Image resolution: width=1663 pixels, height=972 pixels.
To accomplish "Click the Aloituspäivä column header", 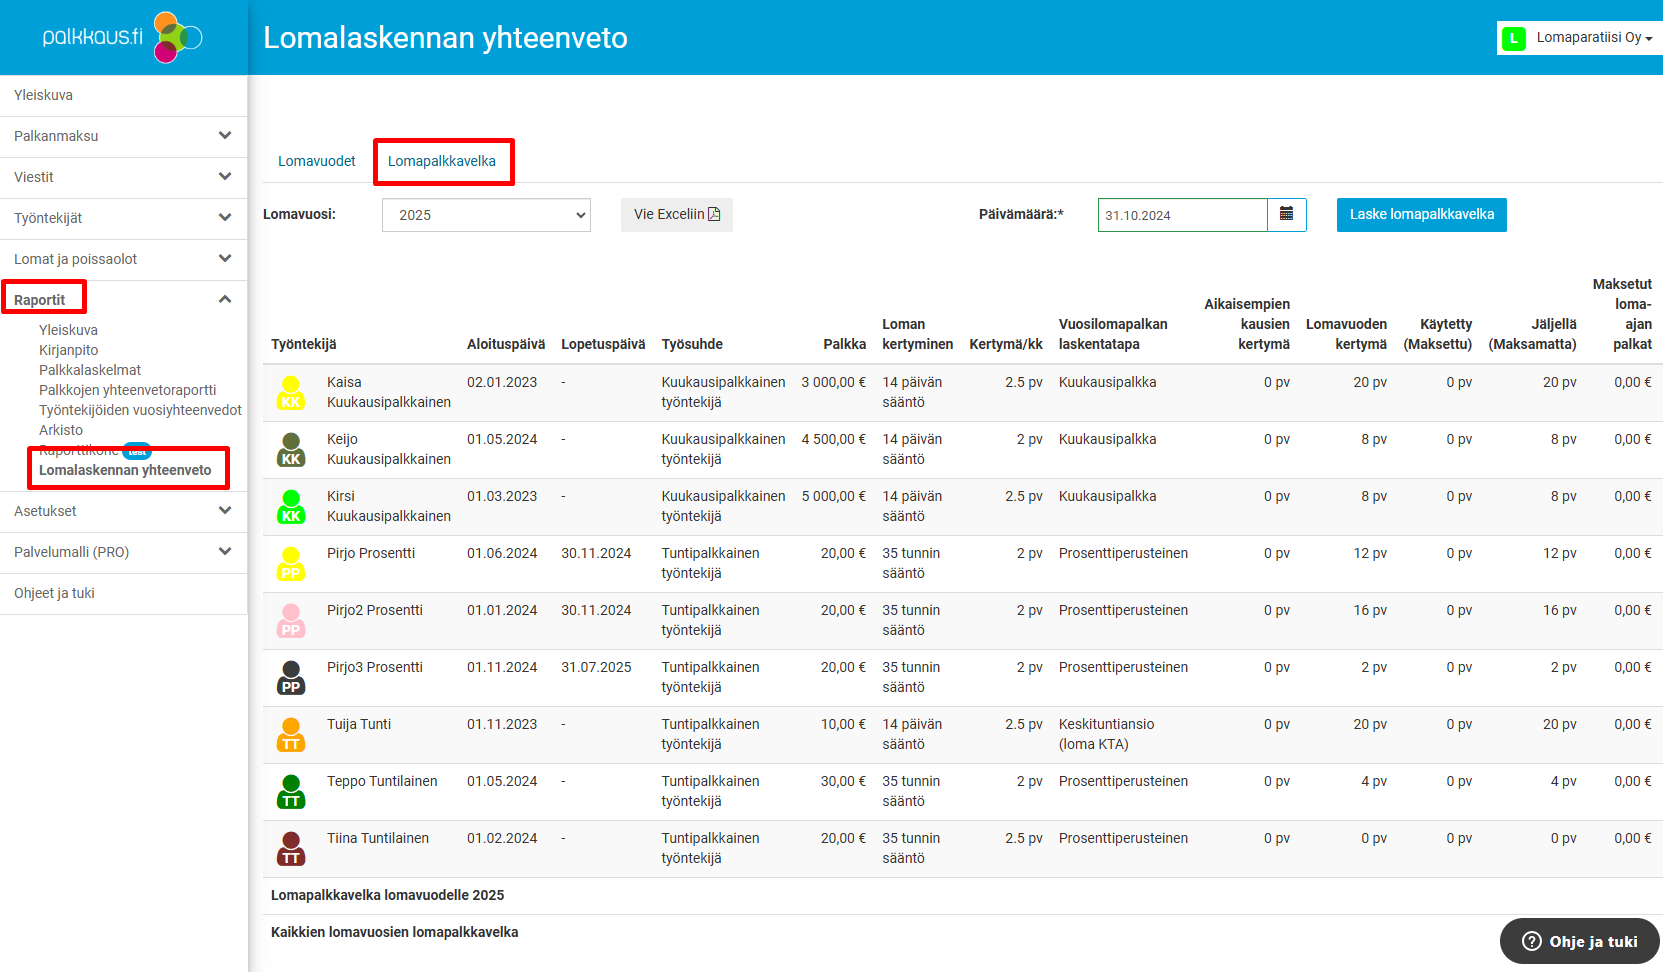I will pyautogui.click(x=506, y=344).
